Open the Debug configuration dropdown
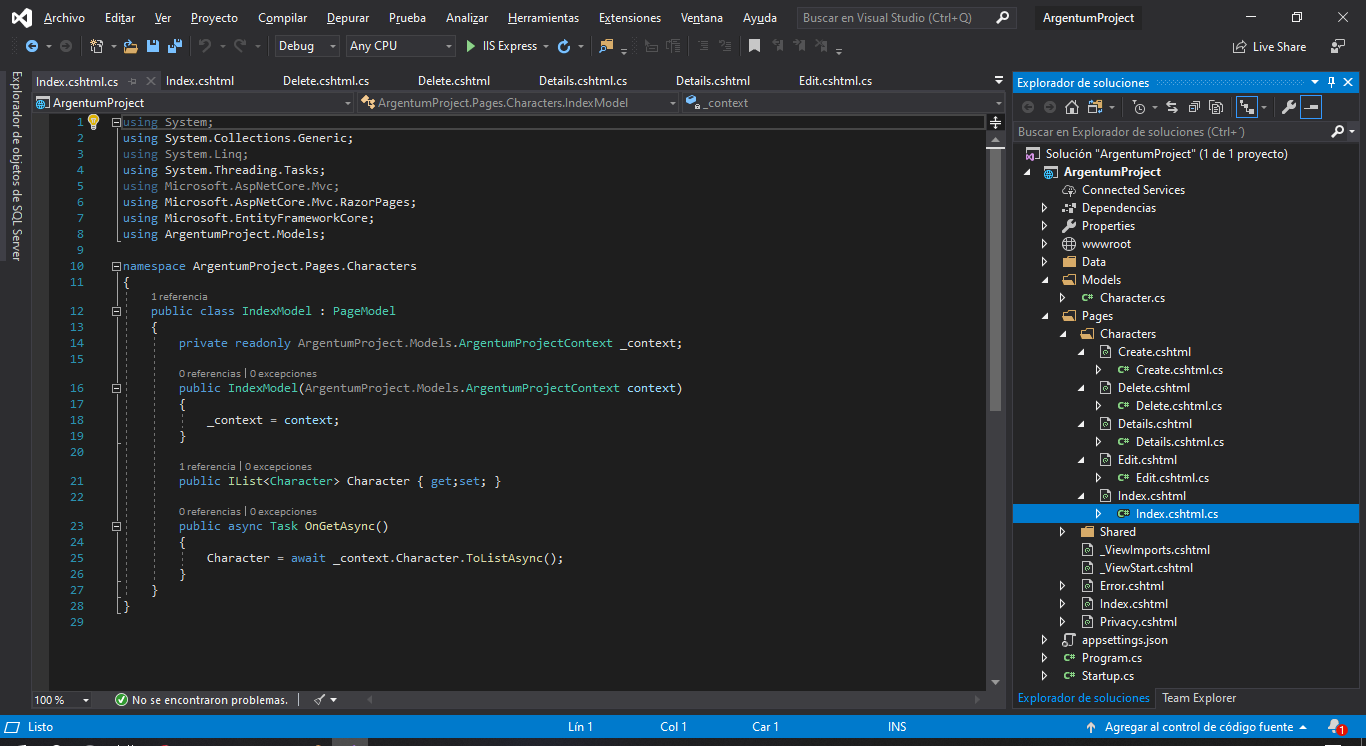The image size is (1366, 746). [x=306, y=45]
